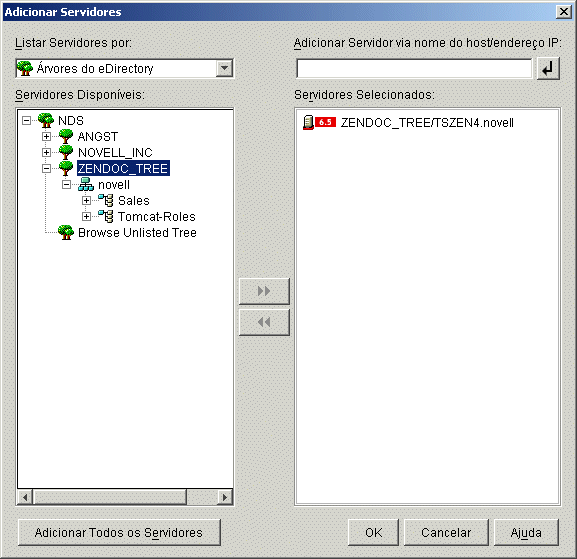Select ZENDOC_TREE/TSZEN4.novell in selected servers
Viewport: 577px width, 559px height.
coord(427,123)
